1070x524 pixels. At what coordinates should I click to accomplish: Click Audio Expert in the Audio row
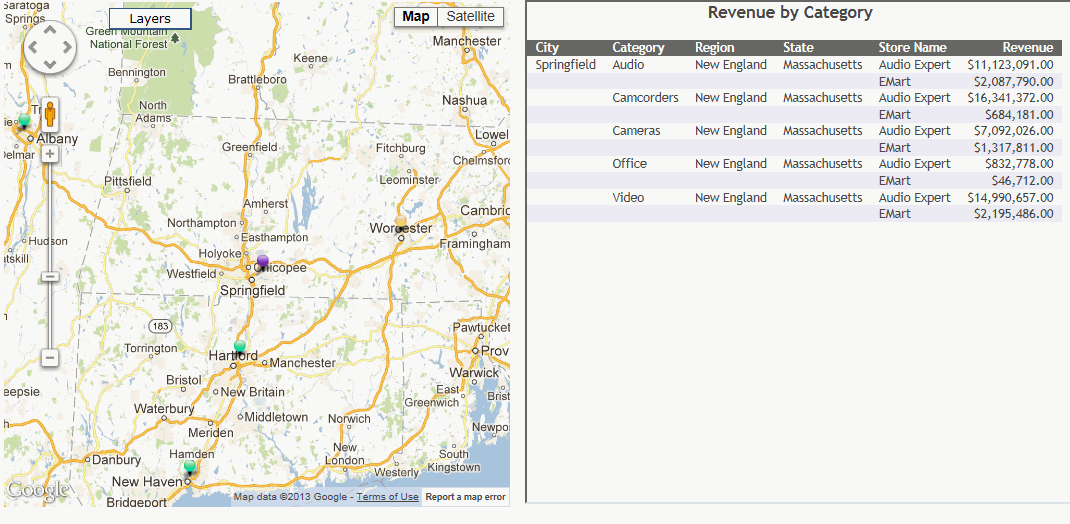click(x=914, y=66)
